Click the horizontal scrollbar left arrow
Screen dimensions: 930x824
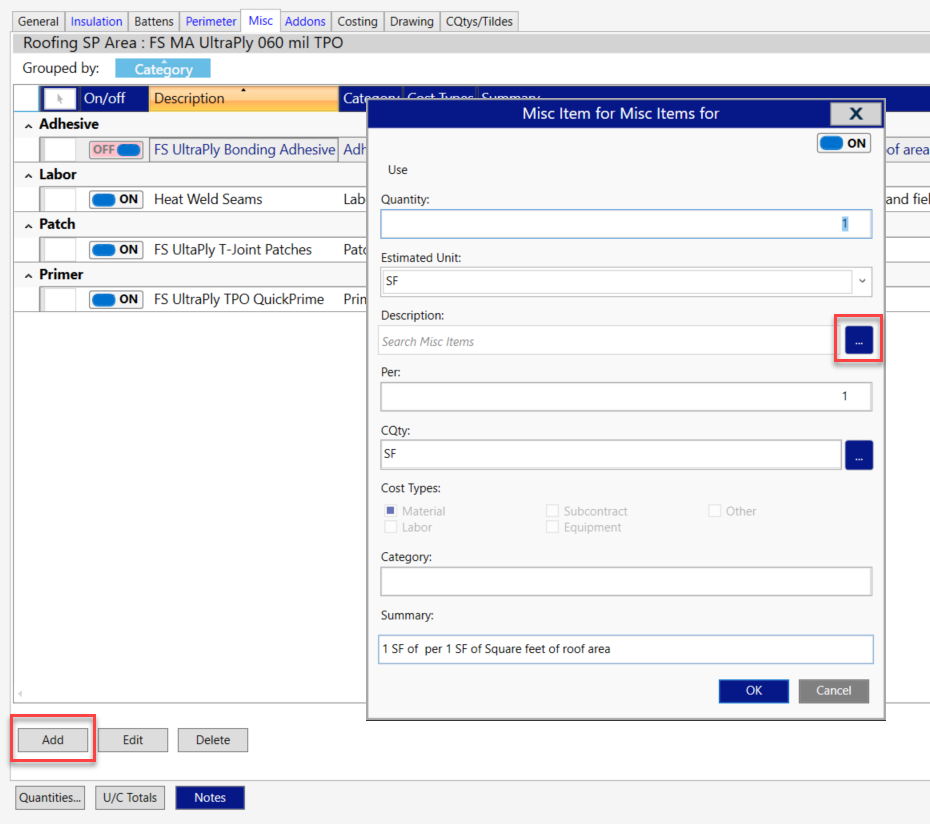point(20,693)
